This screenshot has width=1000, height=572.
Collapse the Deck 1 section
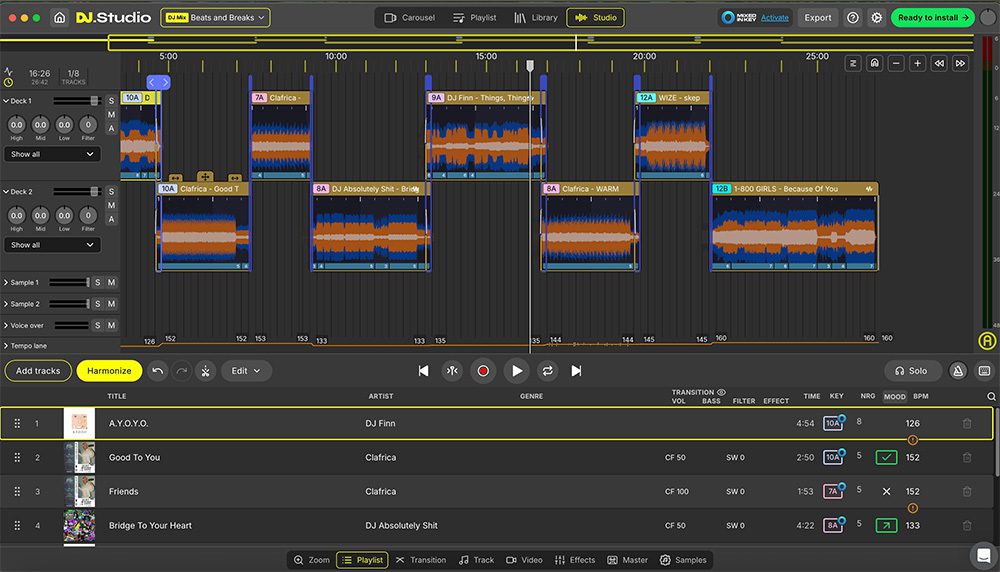(x=6, y=101)
